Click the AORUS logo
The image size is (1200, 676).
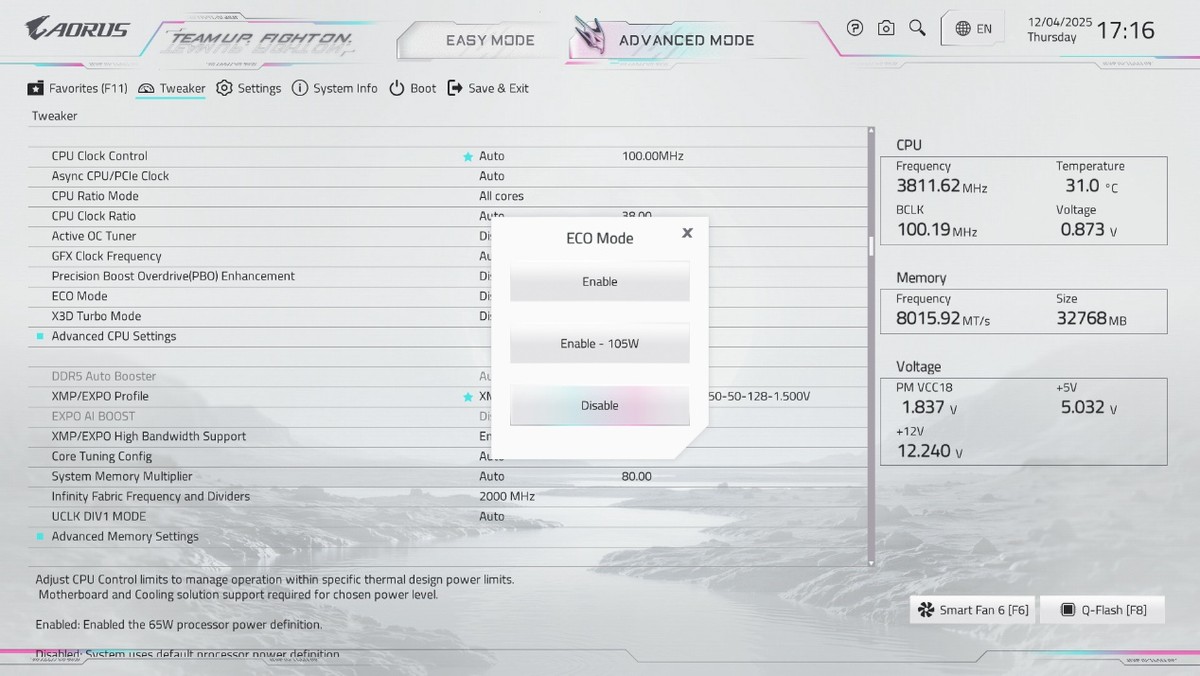click(77, 28)
